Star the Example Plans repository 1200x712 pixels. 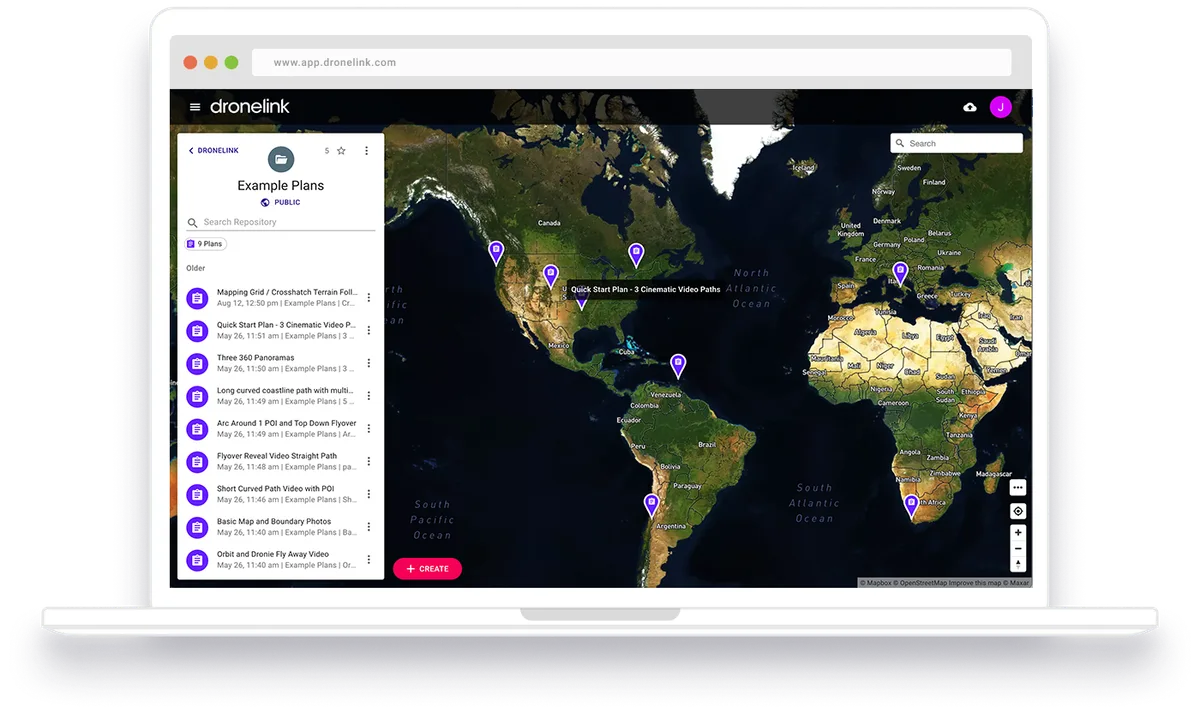click(341, 151)
